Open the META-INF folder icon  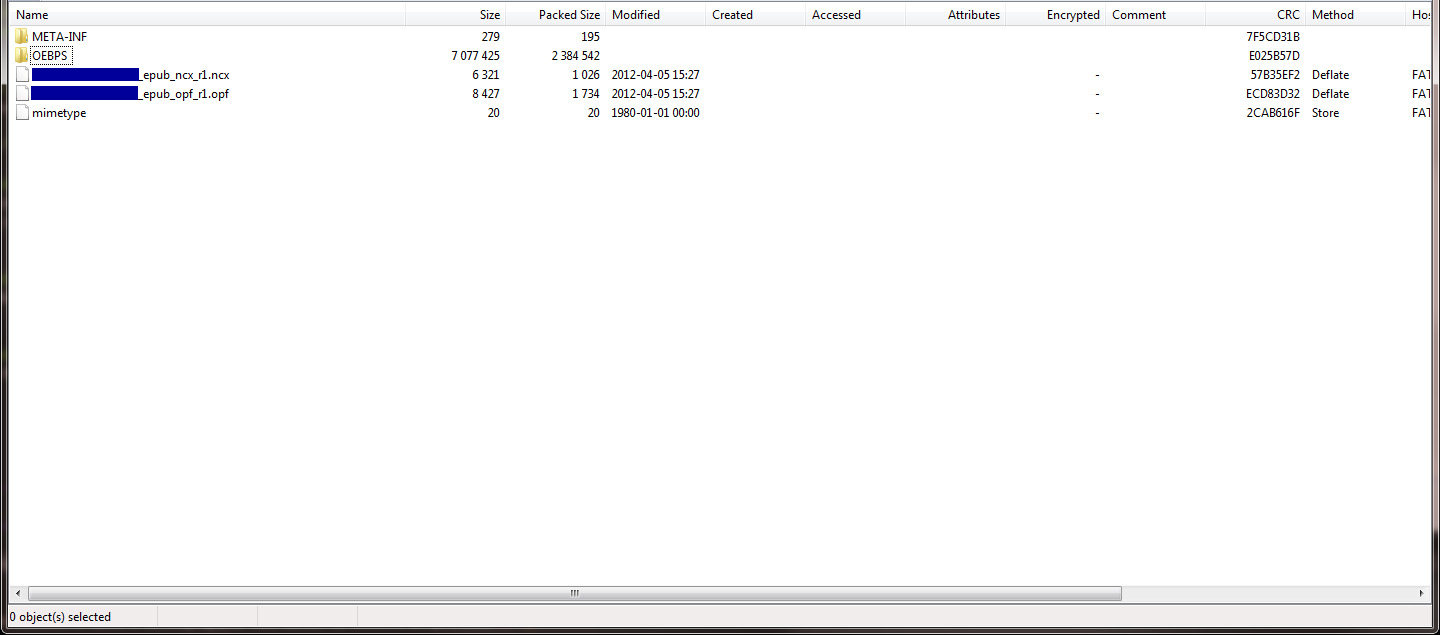(x=22, y=37)
